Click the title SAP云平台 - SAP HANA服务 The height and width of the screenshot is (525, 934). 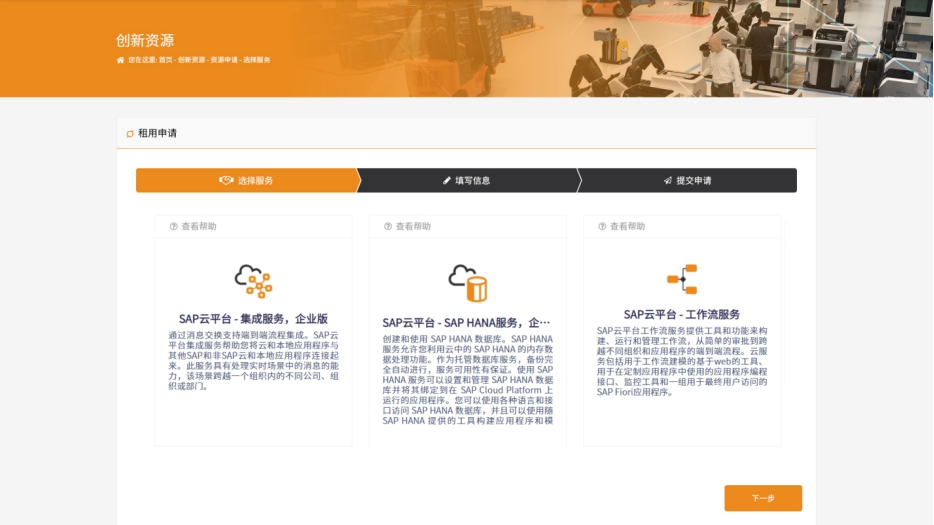pyautogui.click(x=466, y=323)
